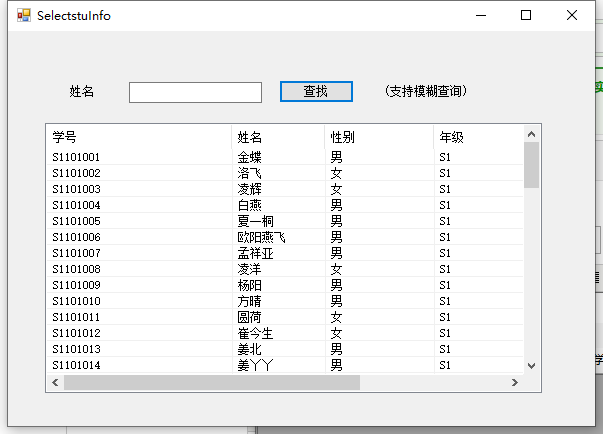Click the list's vertical scrollbar up arrow

tap(531, 134)
